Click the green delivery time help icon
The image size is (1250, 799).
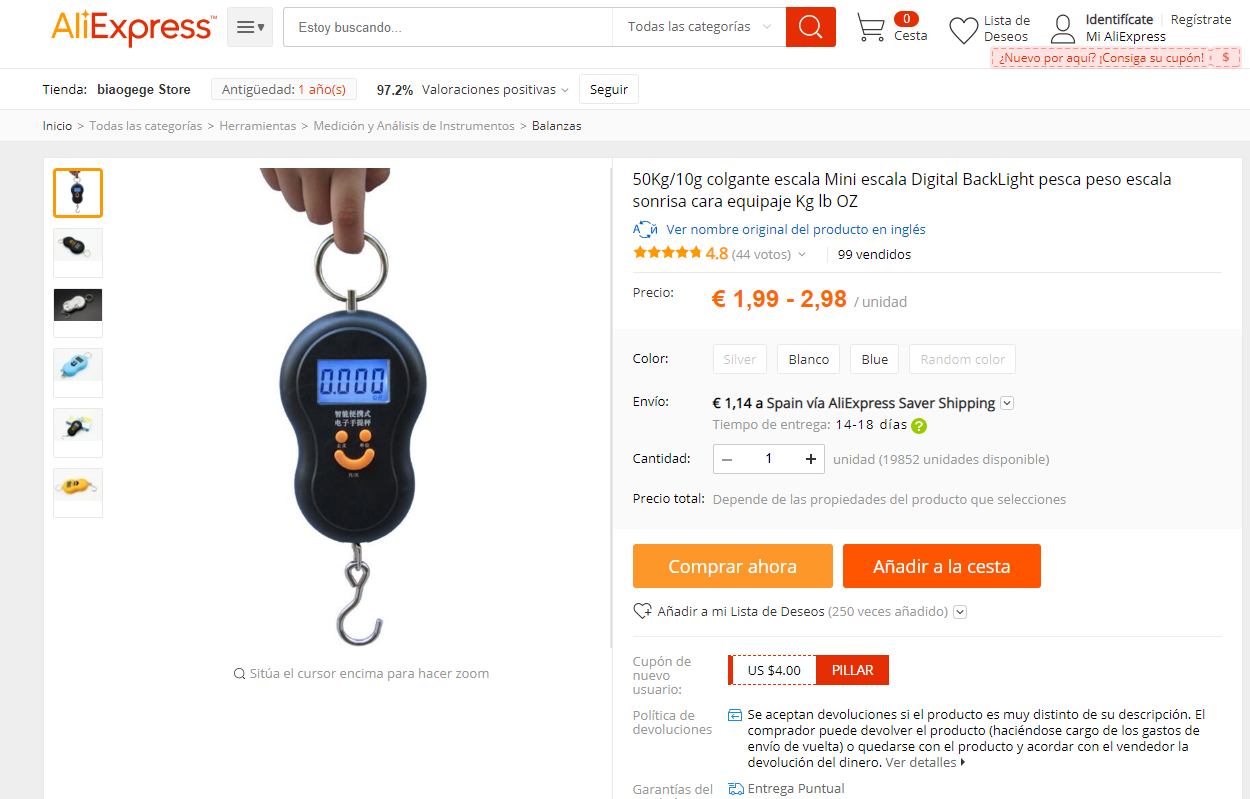(919, 425)
